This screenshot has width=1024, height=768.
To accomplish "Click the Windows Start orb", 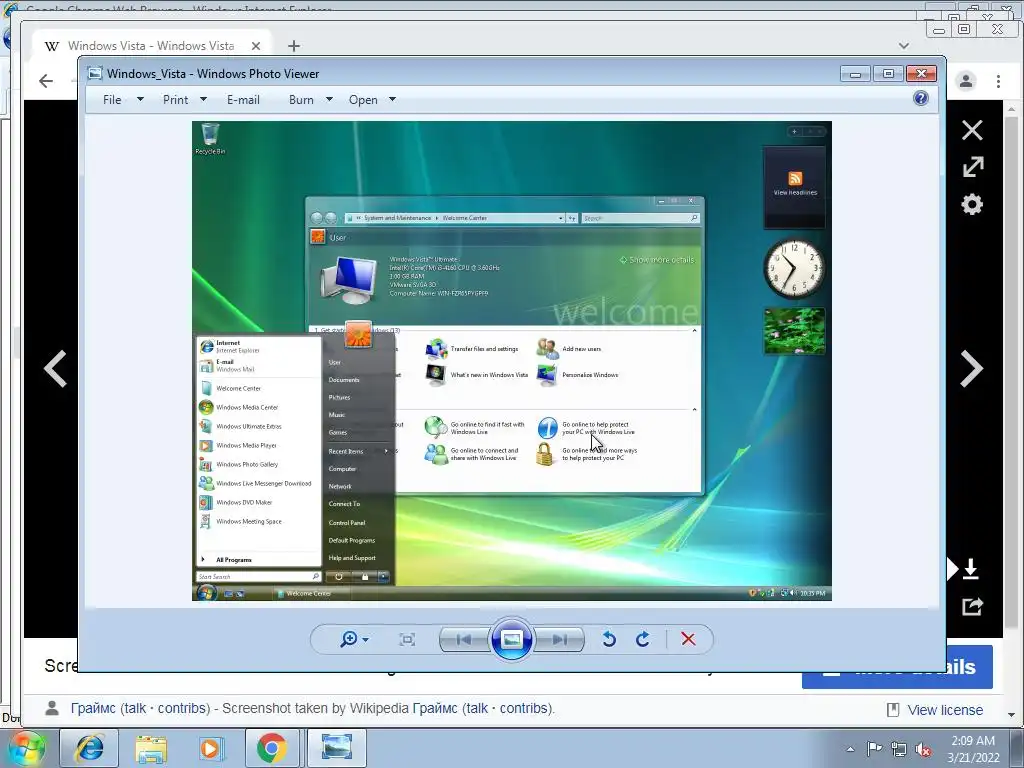I will click(x=27, y=748).
